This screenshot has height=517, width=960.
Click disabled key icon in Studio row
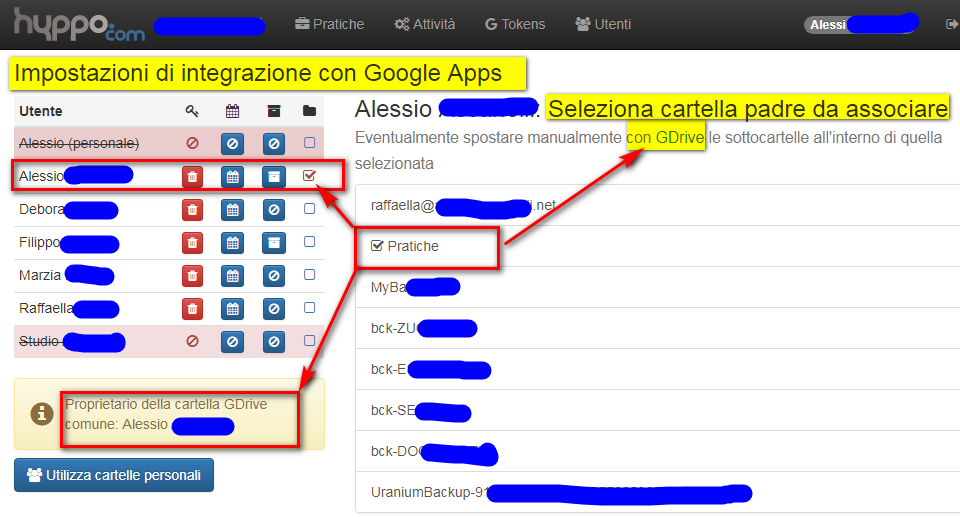192,341
